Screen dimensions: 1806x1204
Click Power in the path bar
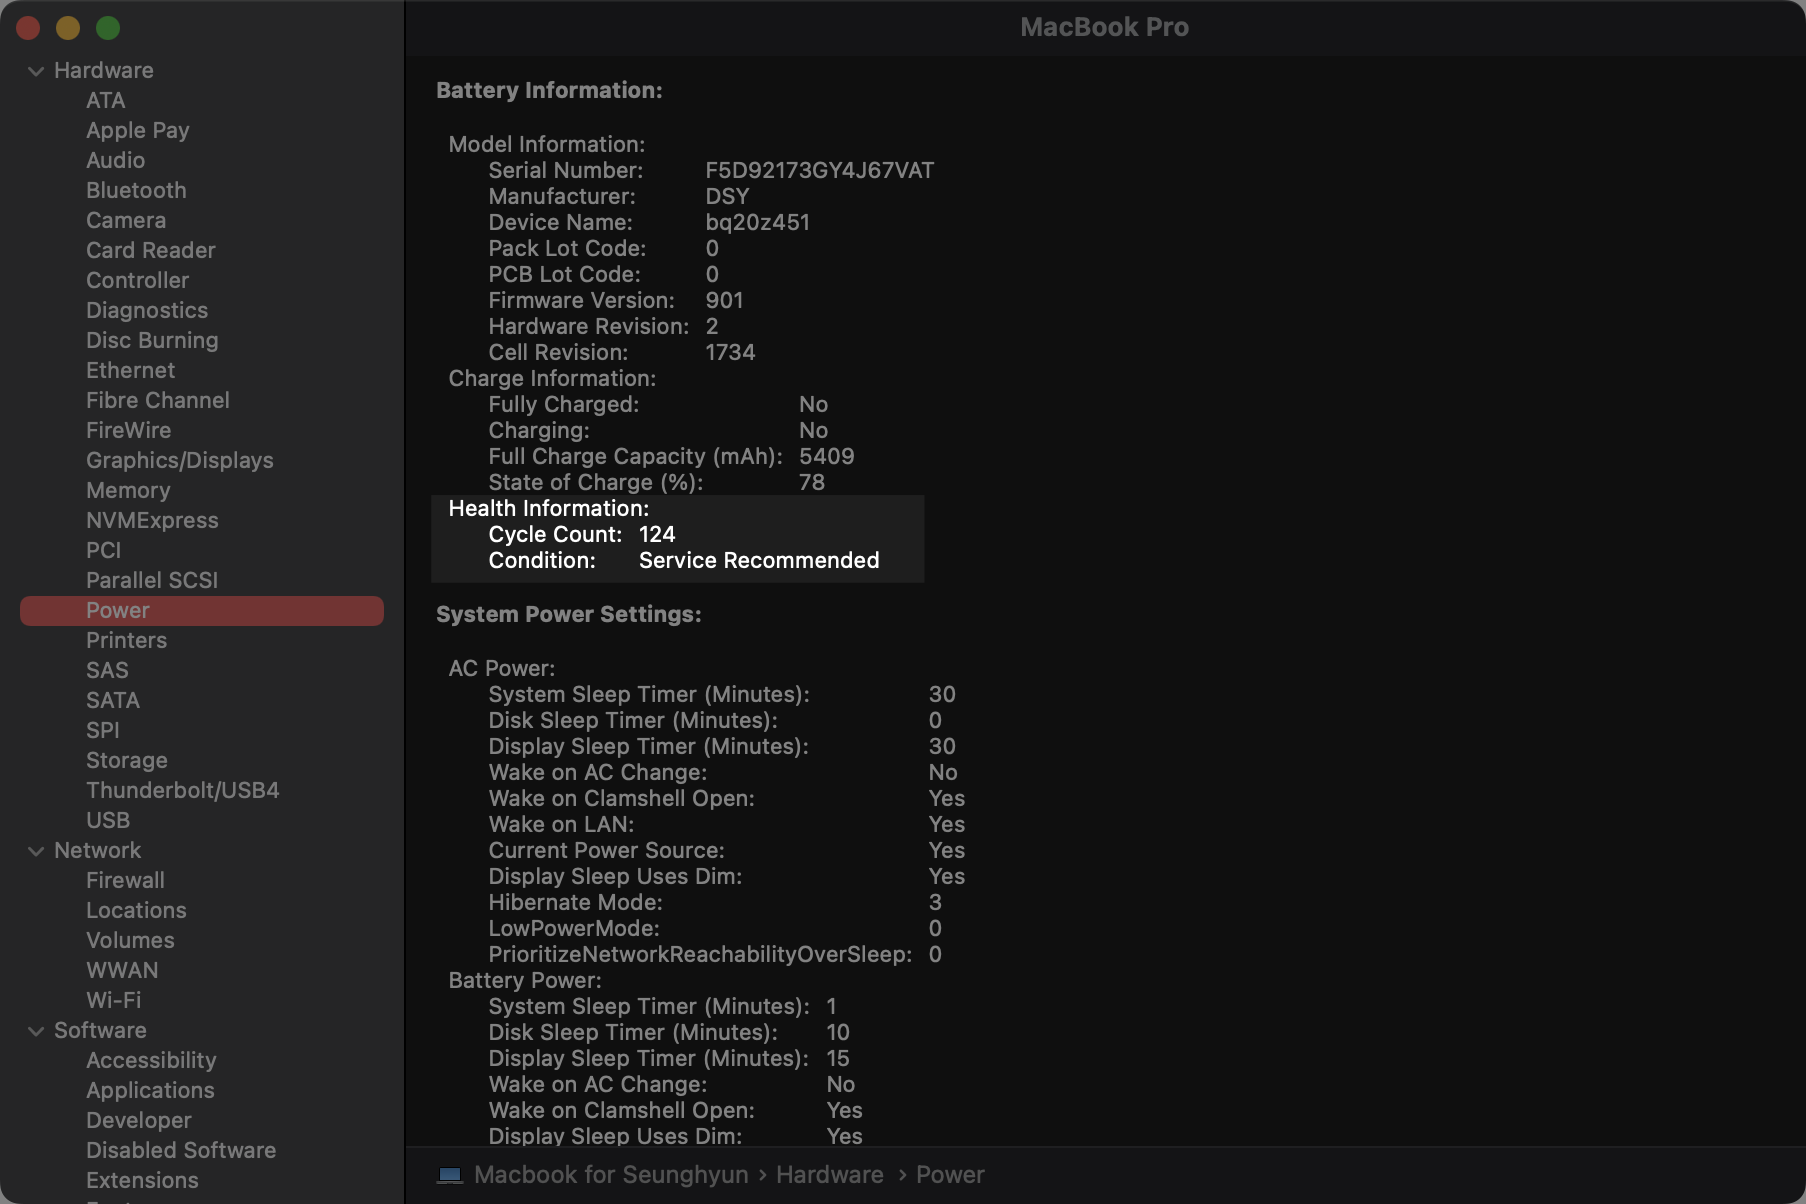[950, 1175]
